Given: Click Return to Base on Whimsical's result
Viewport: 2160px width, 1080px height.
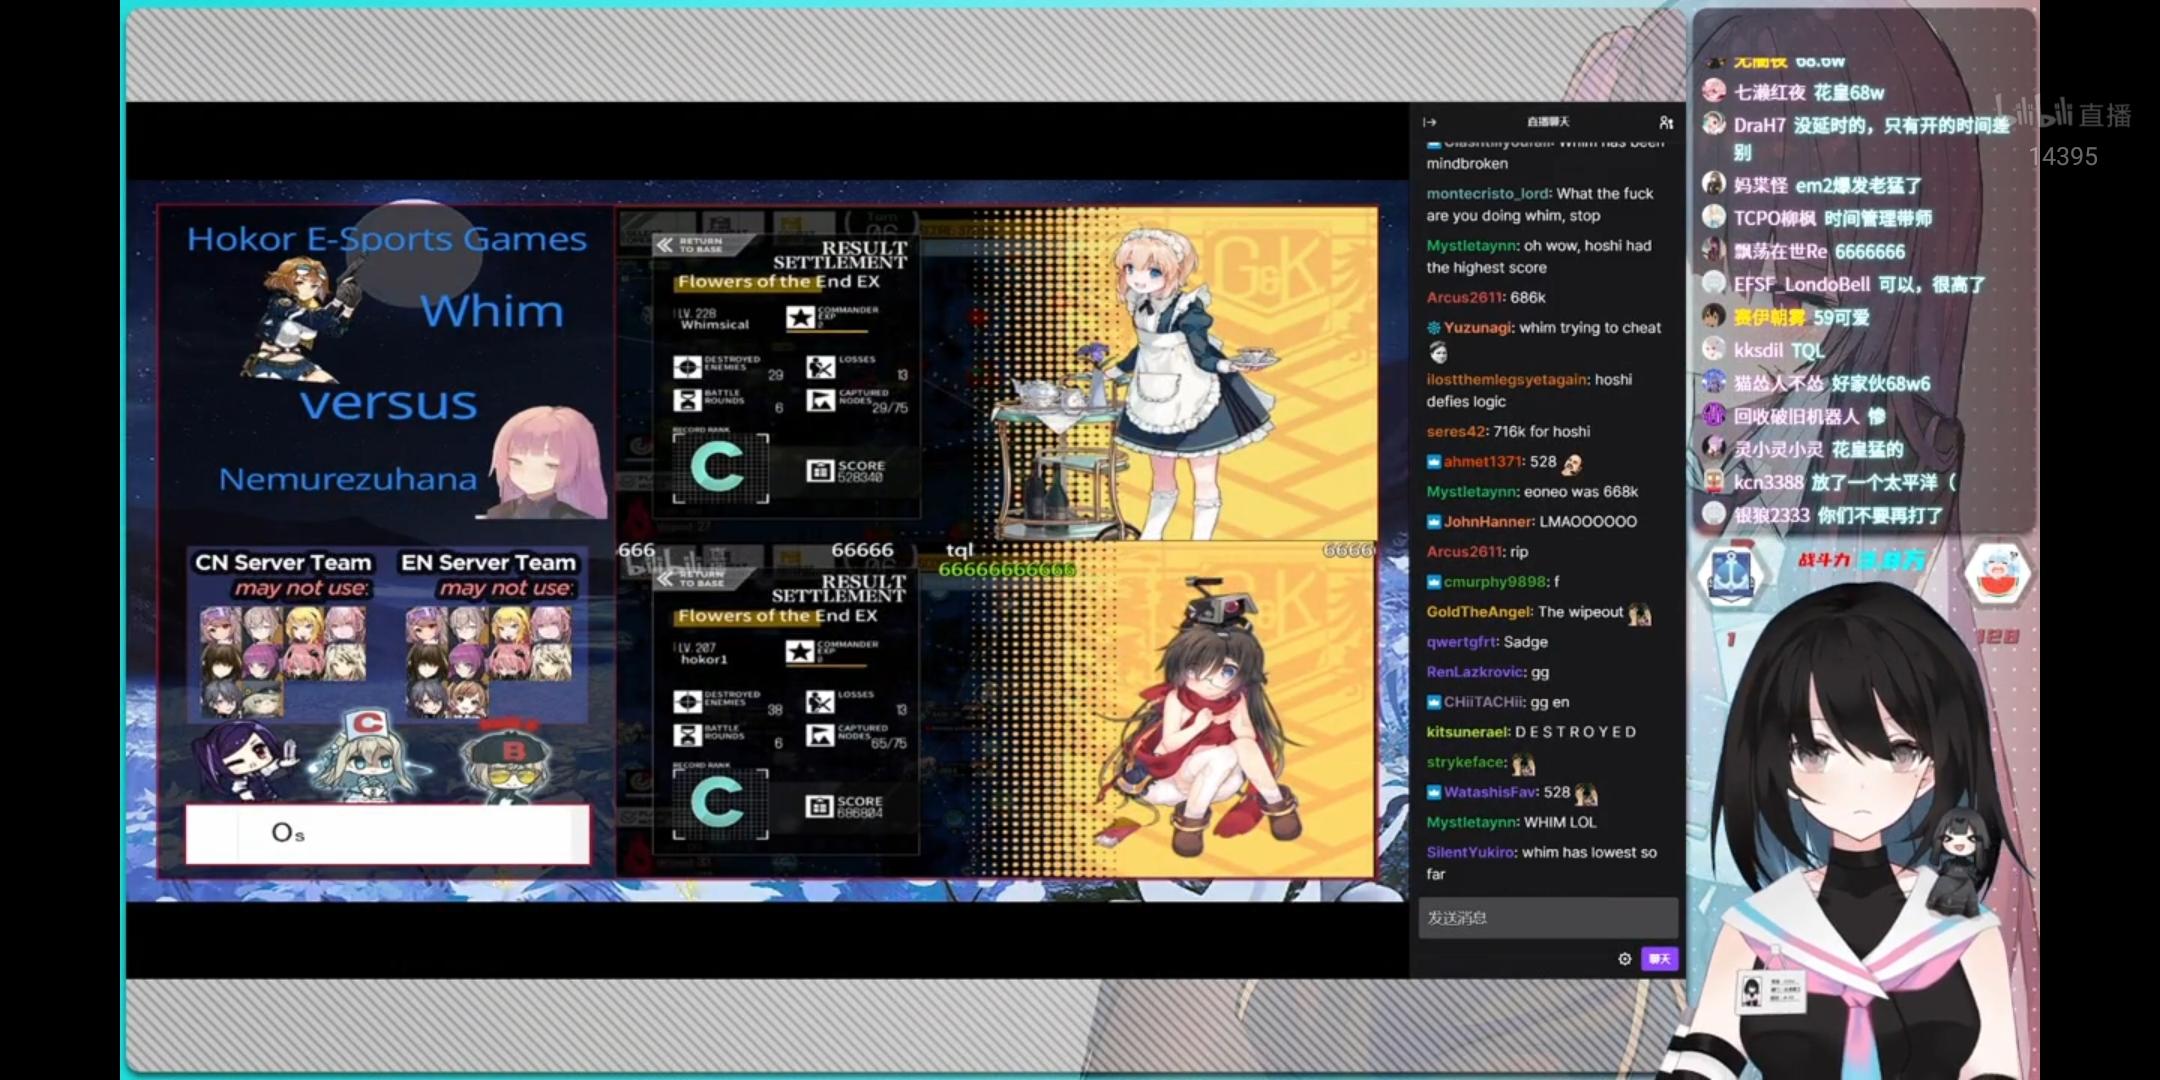Looking at the screenshot, I should point(703,244).
